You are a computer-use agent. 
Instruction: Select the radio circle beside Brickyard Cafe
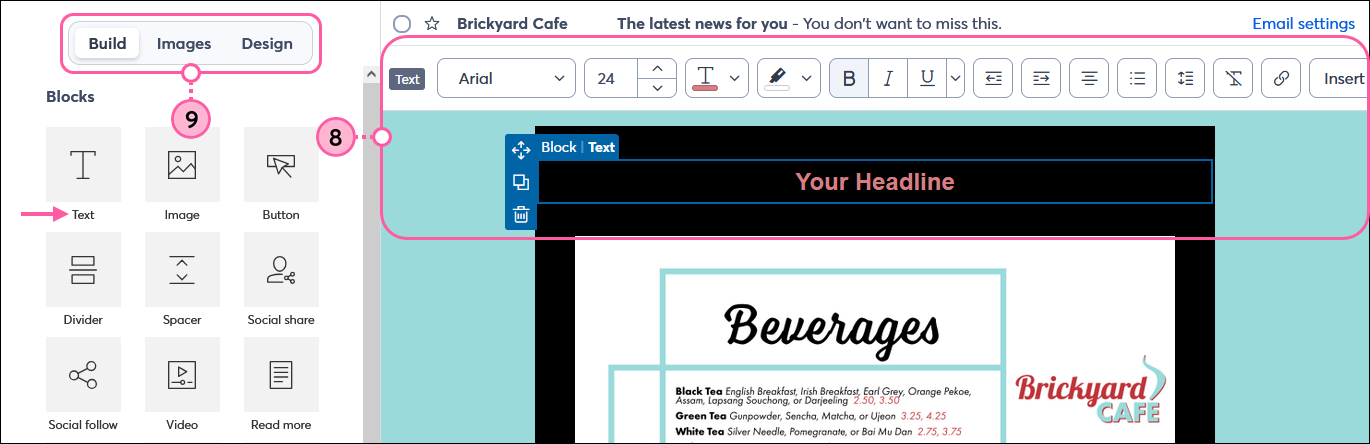pos(402,23)
